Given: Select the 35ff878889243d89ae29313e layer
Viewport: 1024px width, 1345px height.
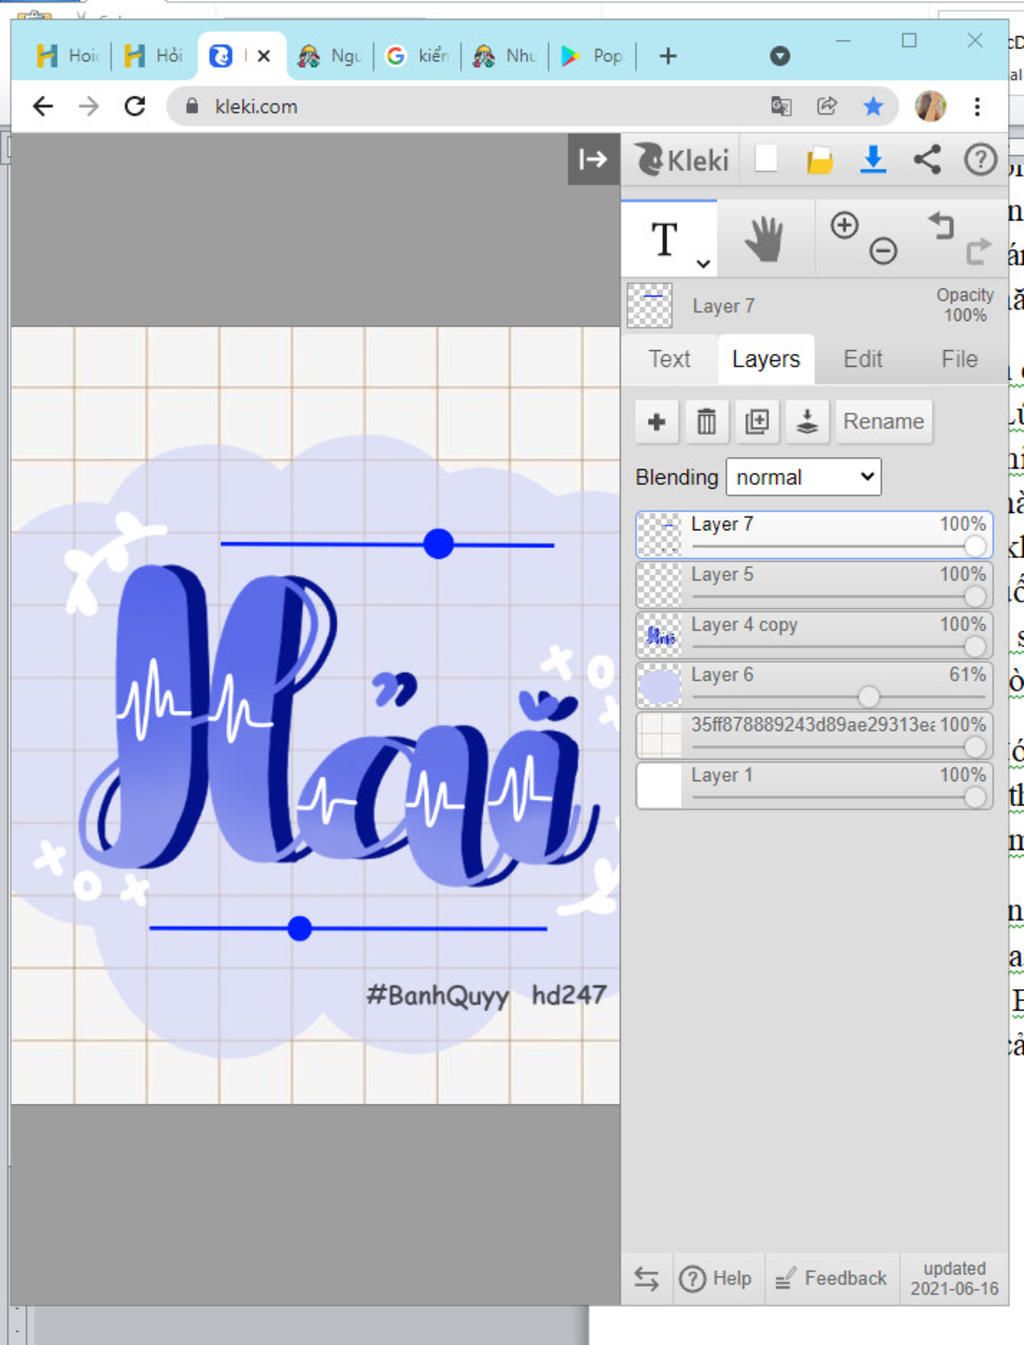Looking at the screenshot, I should [814, 735].
